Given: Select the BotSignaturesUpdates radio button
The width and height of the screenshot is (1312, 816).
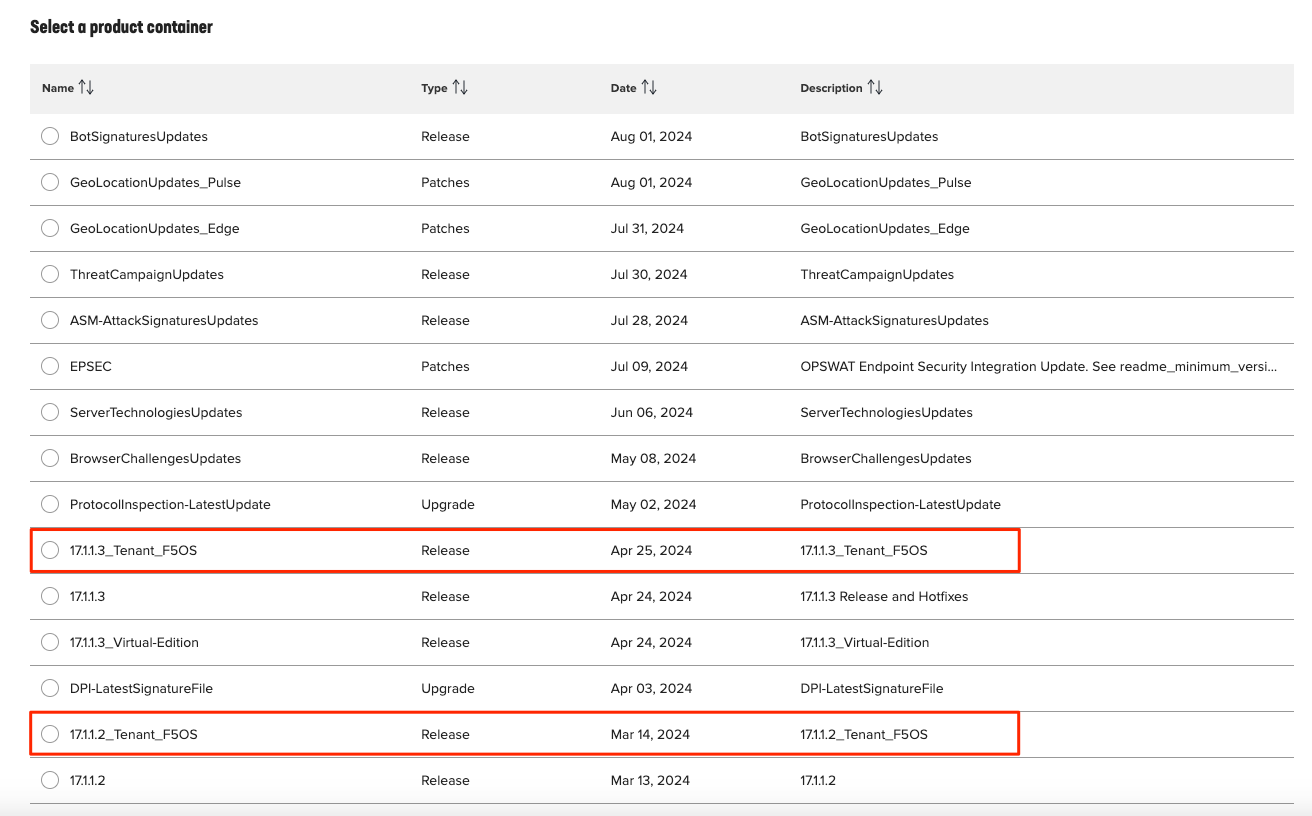Looking at the screenshot, I should click(x=50, y=136).
